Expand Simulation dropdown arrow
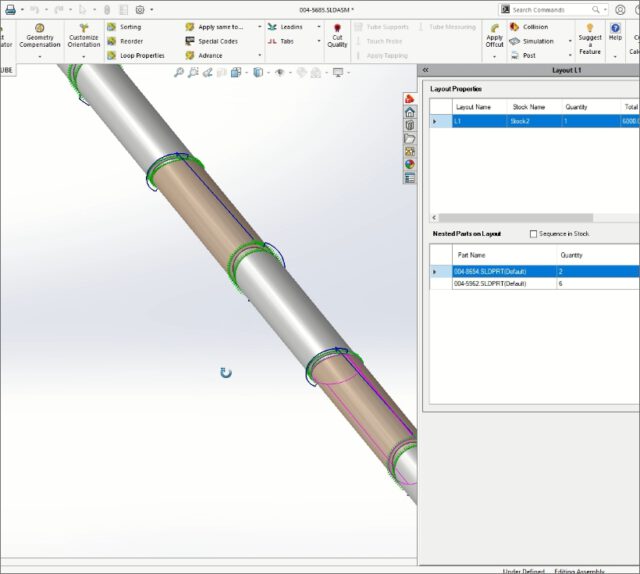Screen dimensions: 640x574 570,41
